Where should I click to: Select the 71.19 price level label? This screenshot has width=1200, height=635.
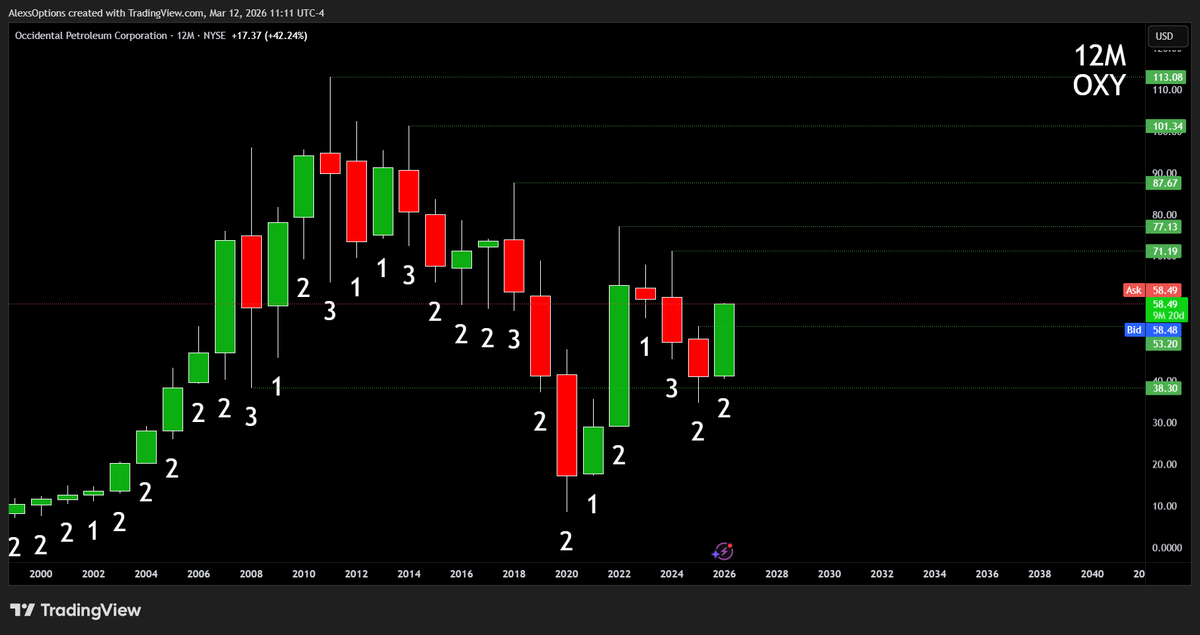[x=1165, y=251]
